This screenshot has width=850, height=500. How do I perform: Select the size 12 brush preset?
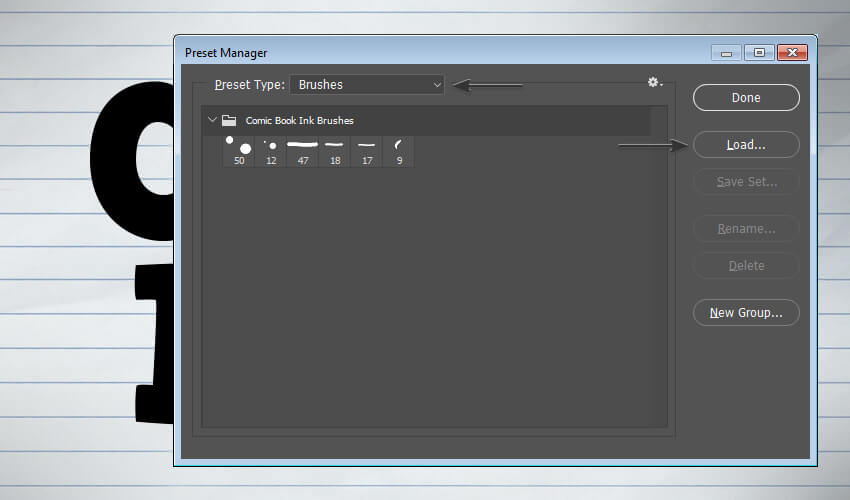click(271, 151)
